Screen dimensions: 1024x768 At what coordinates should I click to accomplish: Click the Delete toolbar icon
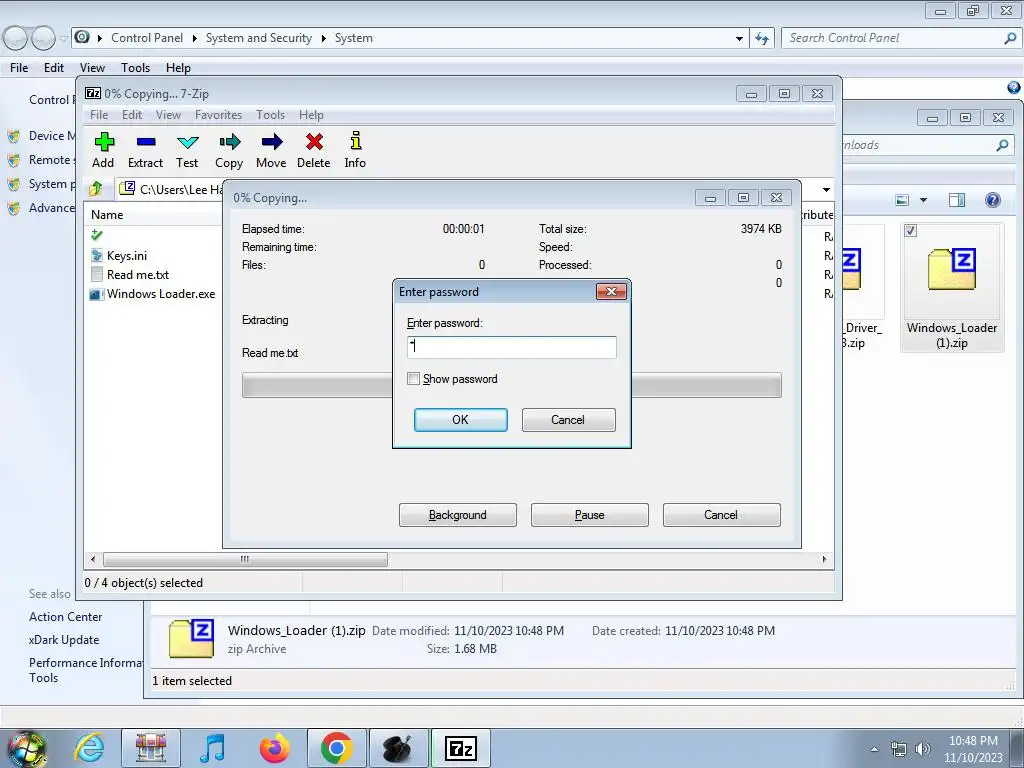[313, 150]
